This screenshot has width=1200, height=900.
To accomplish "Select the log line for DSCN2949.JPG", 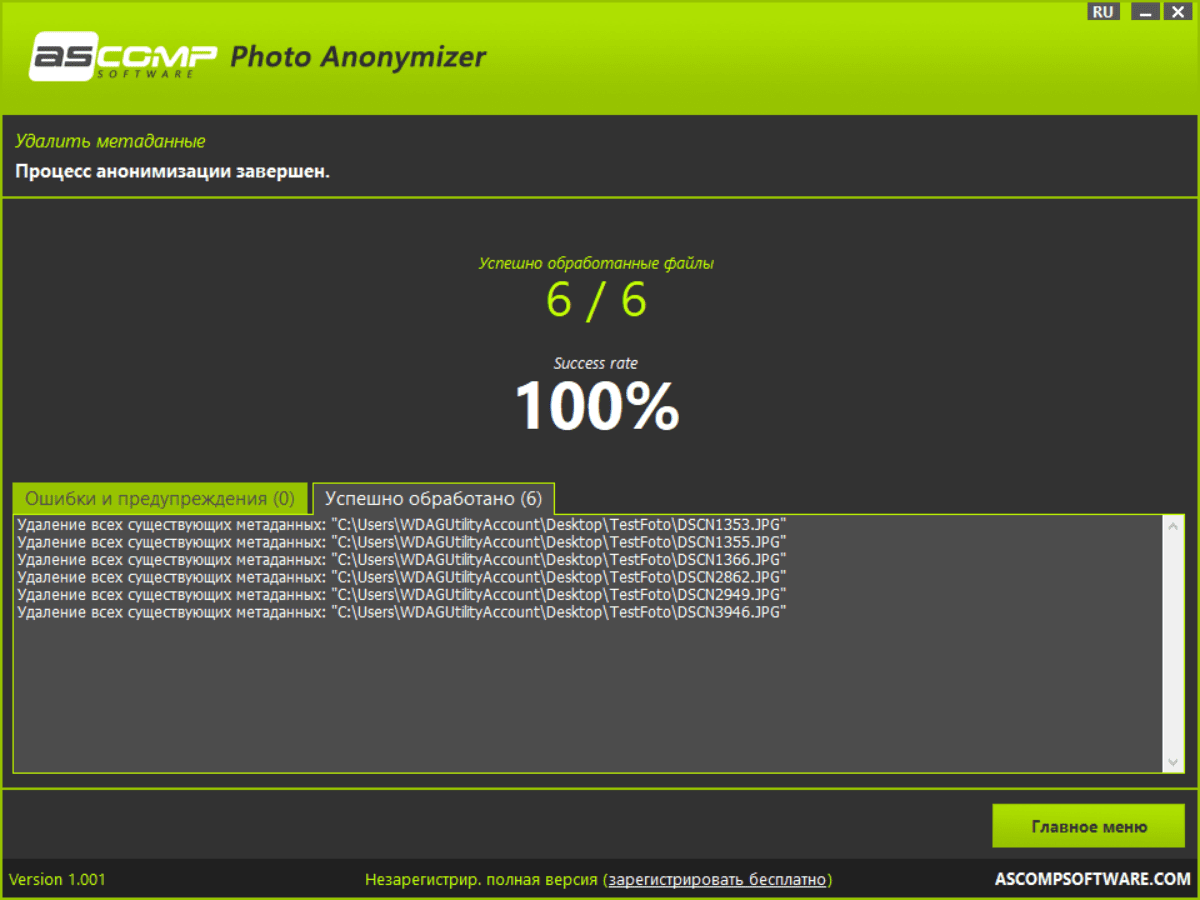I will (x=402, y=595).
